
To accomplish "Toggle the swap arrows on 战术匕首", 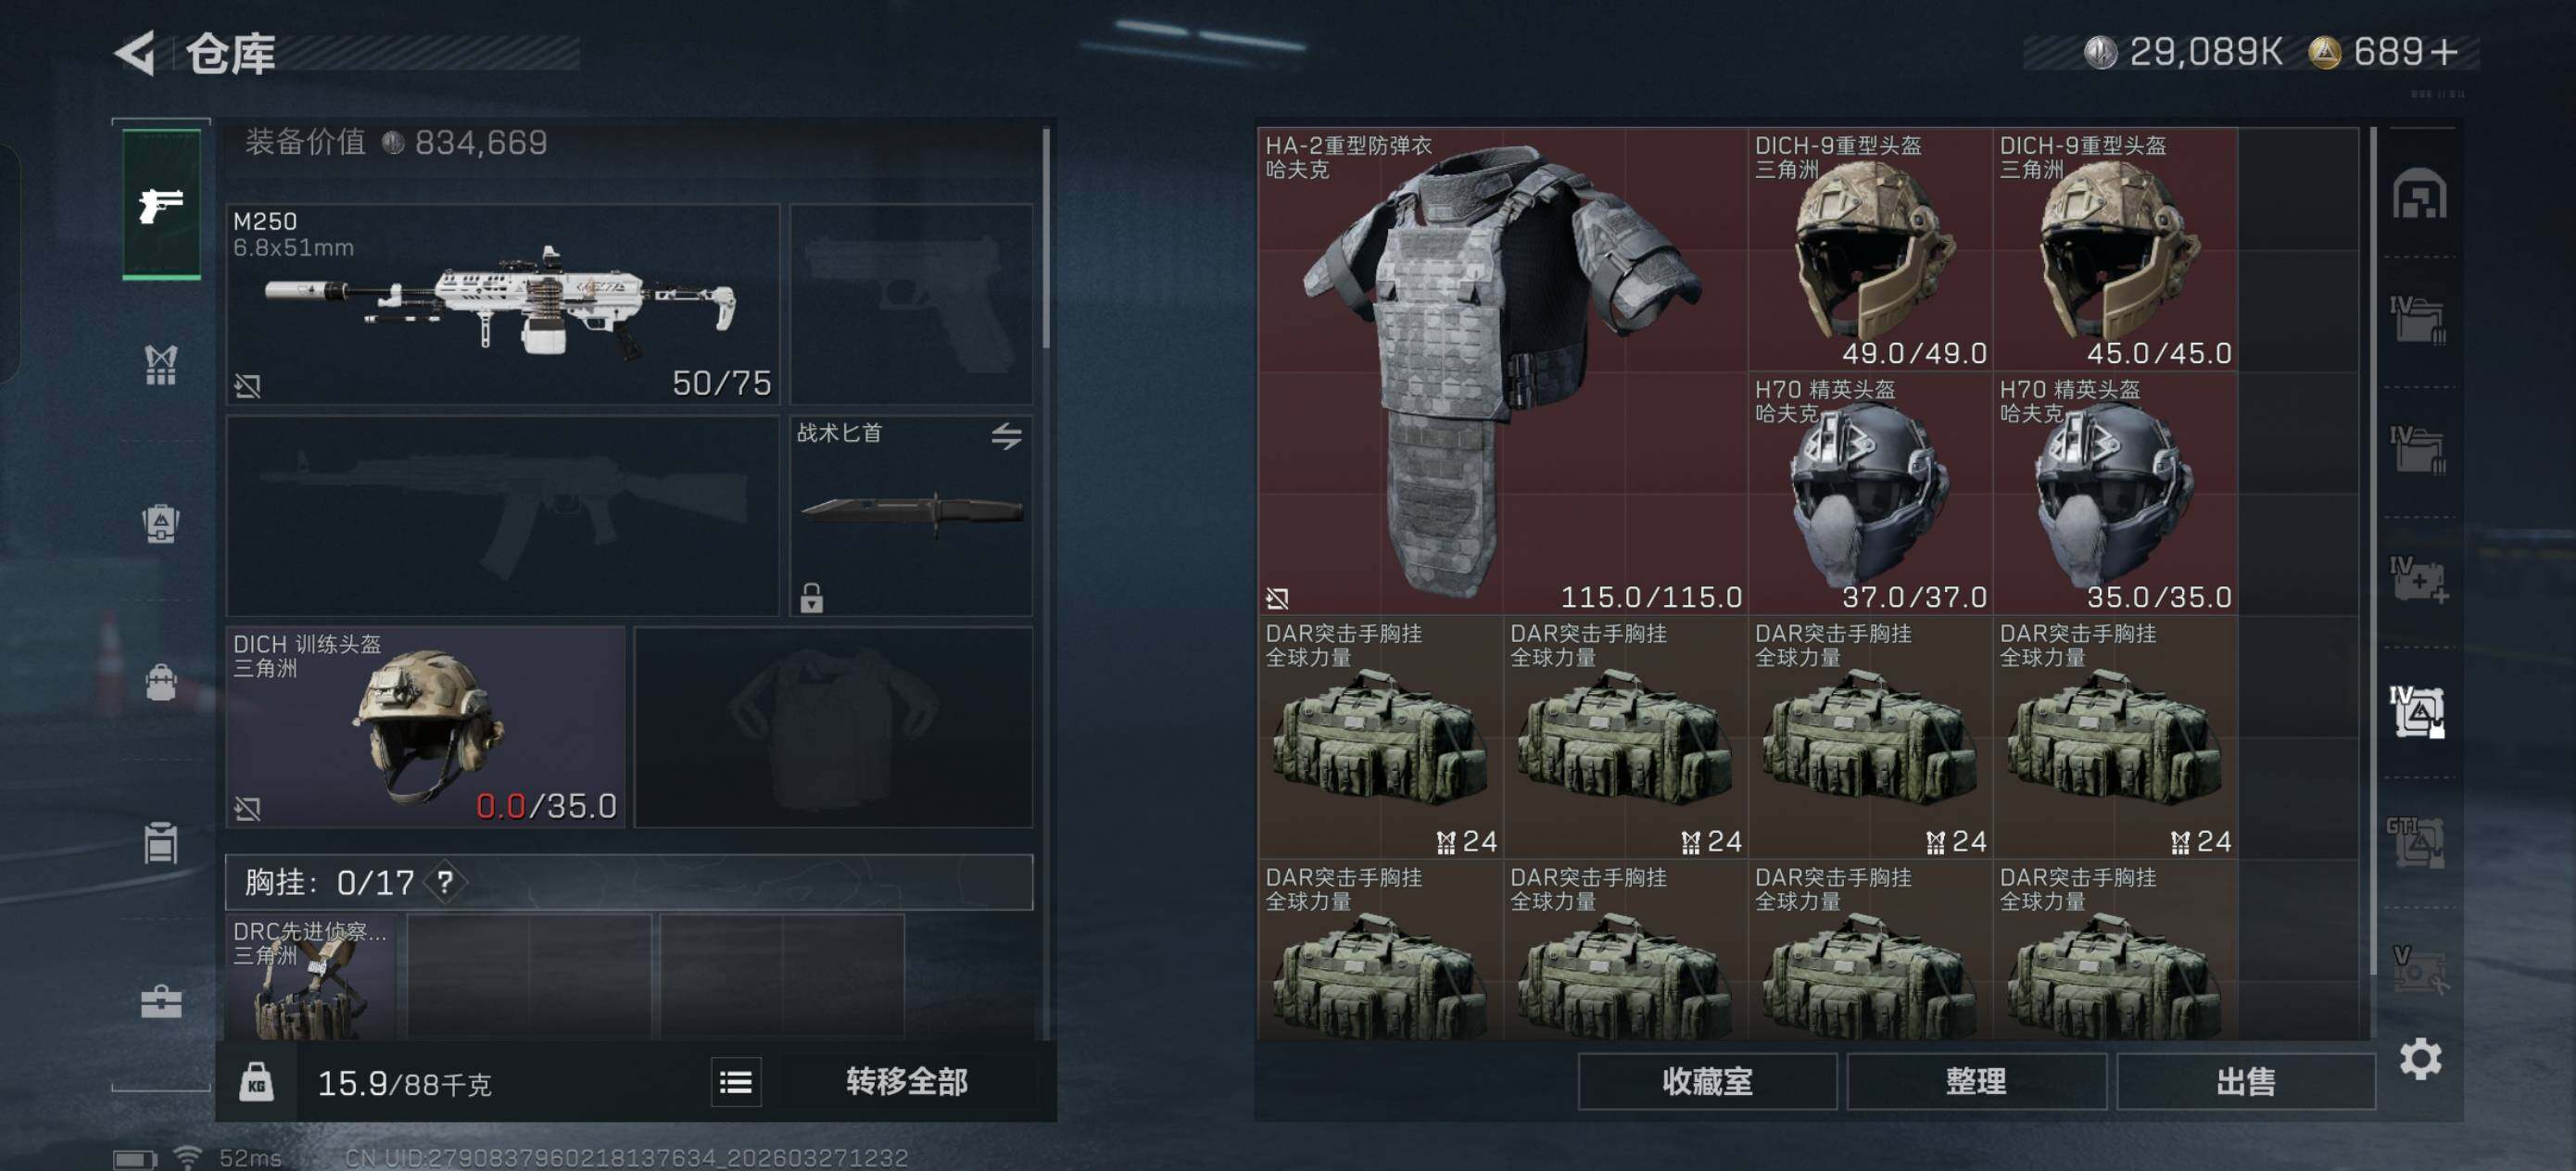I will pos(1006,436).
